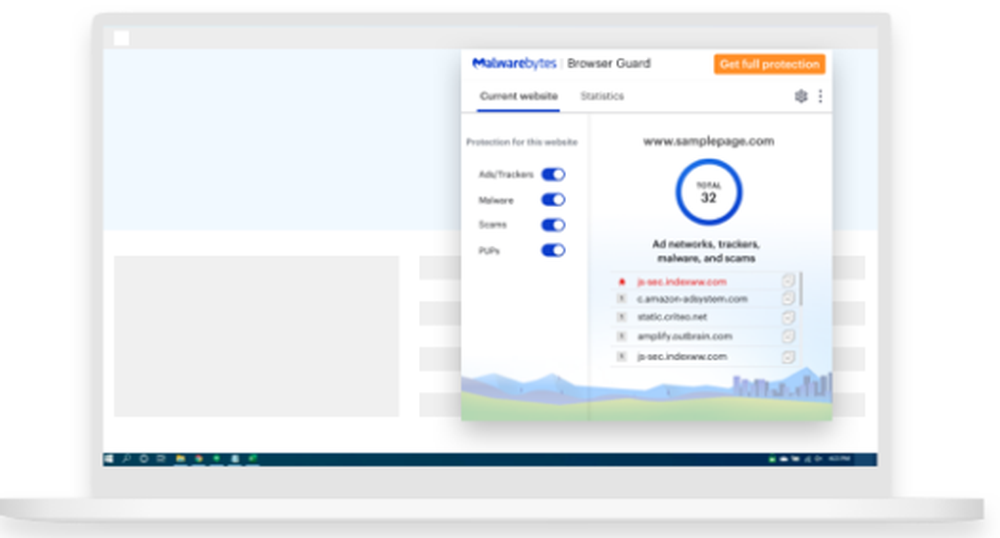Screen dimensions: 1000x538
Task: Select the amplify.outbrain.com entry
Action: (684, 337)
